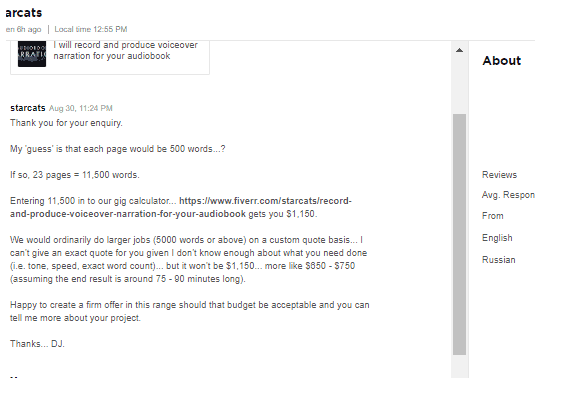Click the 'Local time 12:55 PM' text

(x=91, y=29)
